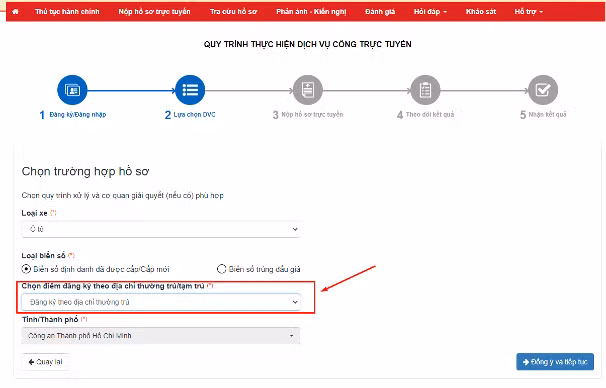Go to Nộp hồ sơ trực tuyến
The height and width of the screenshot is (388, 606).
[x=154, y=12]
